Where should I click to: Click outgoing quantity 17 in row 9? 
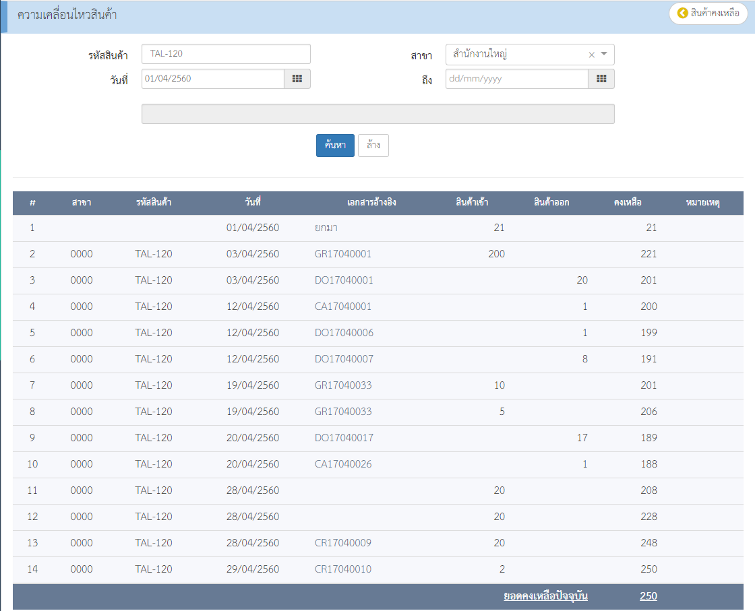click(x=582, y=438)
